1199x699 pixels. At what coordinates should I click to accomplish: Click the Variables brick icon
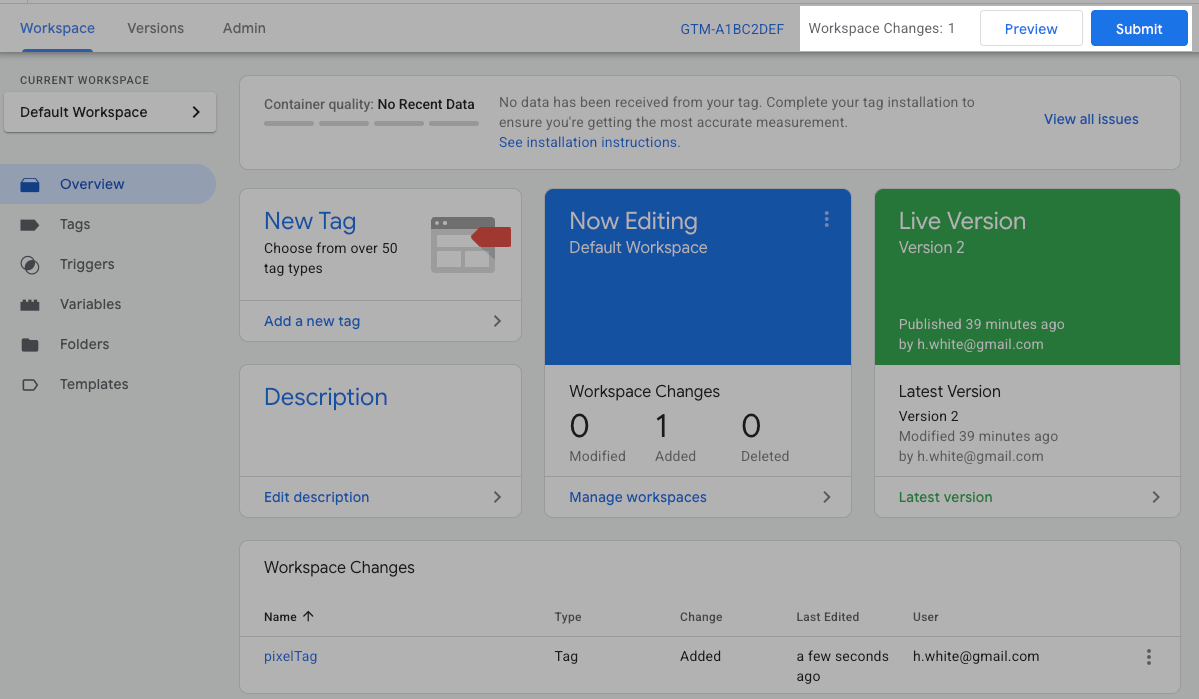coord(30,305)
